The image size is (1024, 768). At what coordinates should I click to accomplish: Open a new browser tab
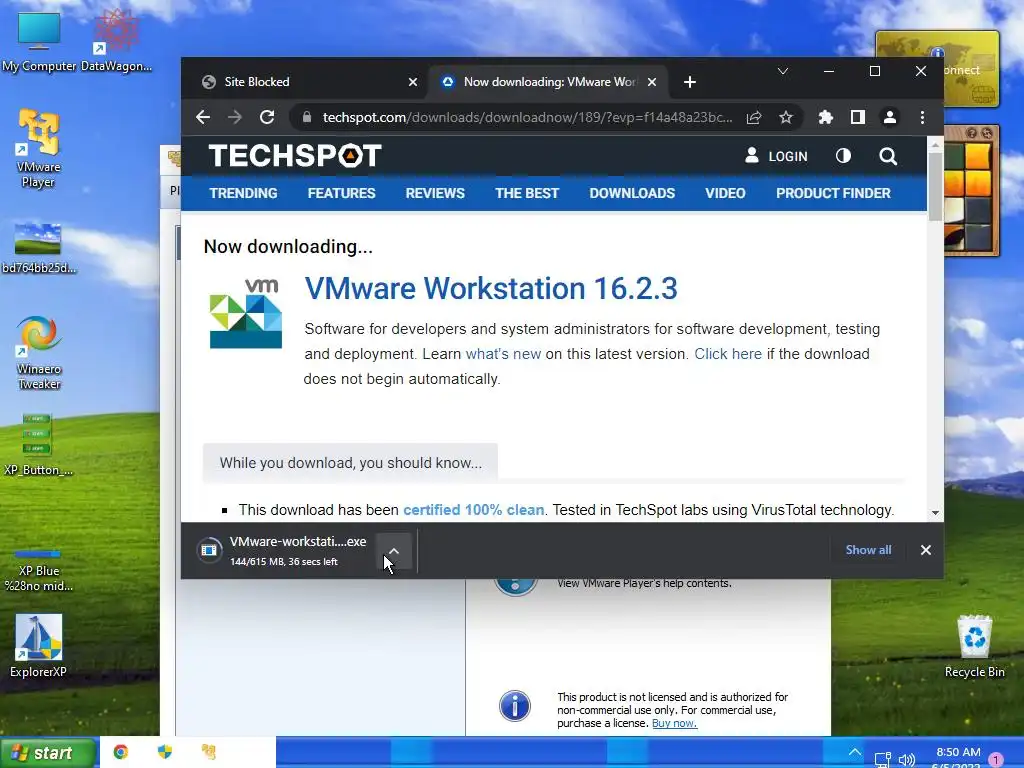(x=690, y=82)
